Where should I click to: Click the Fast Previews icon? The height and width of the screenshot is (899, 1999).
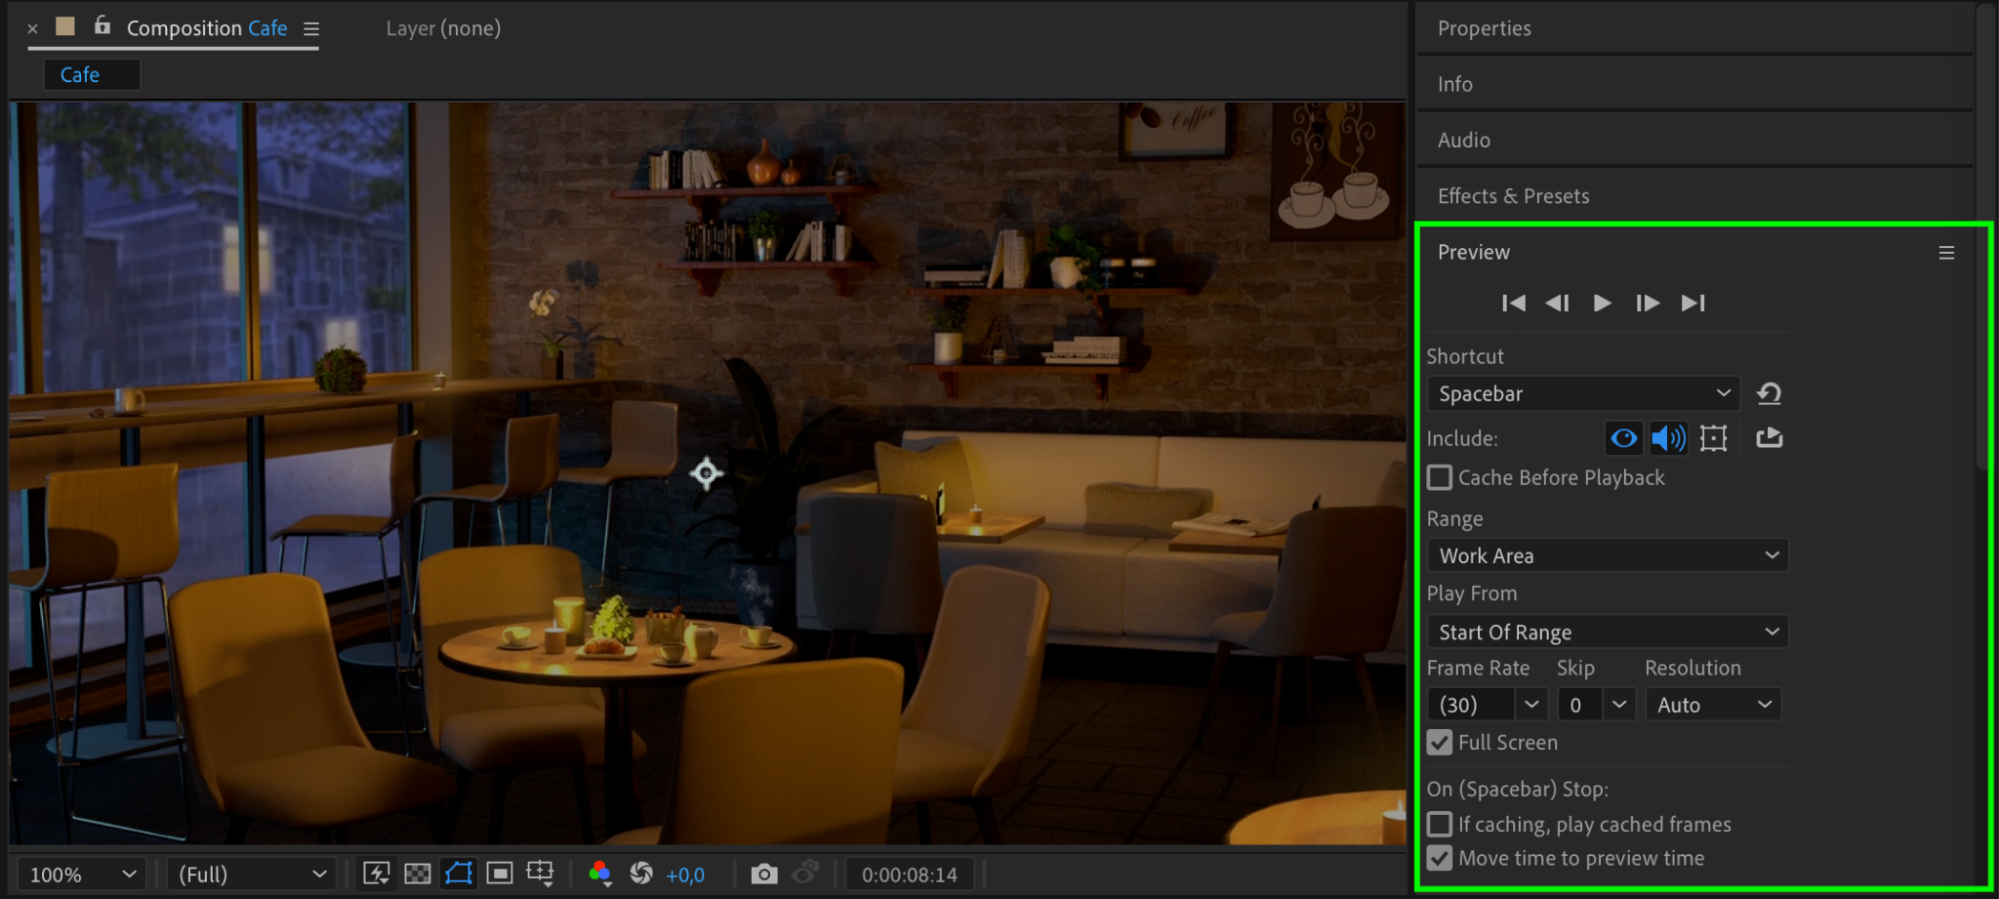[376, 874]
